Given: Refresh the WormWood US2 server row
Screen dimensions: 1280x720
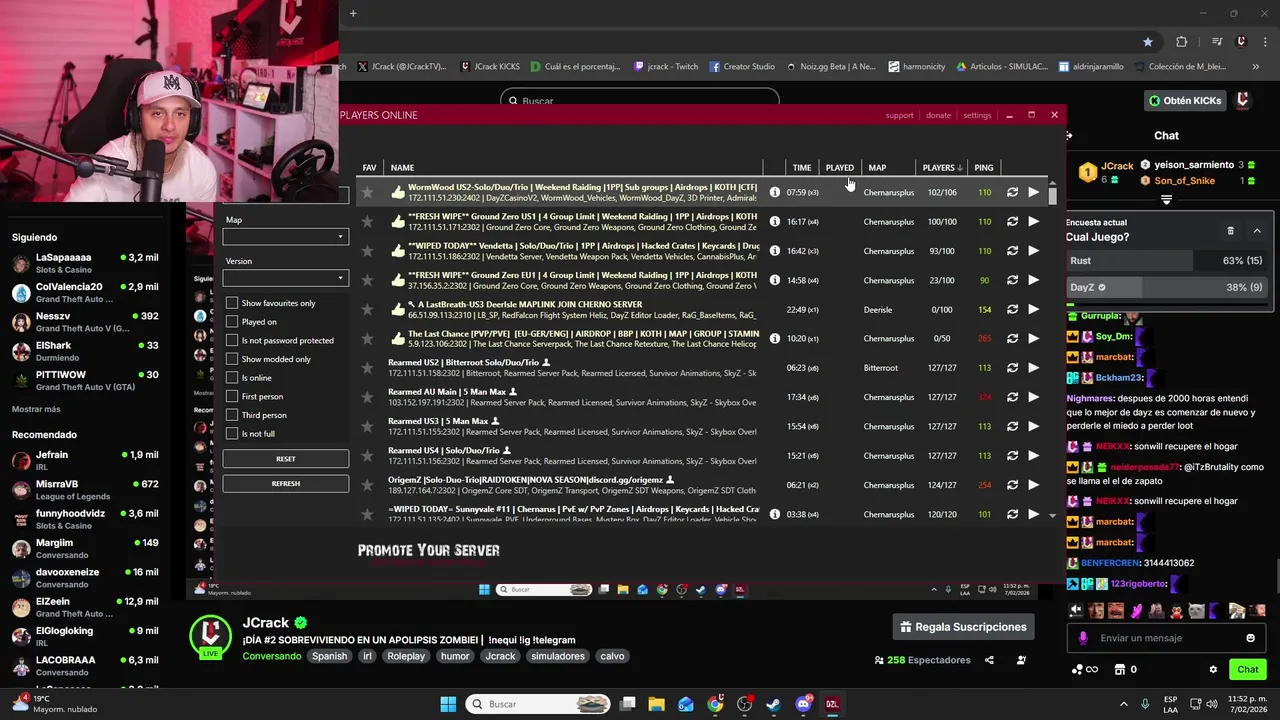Looking at the screenshot, I should [x=1012, y=192].
